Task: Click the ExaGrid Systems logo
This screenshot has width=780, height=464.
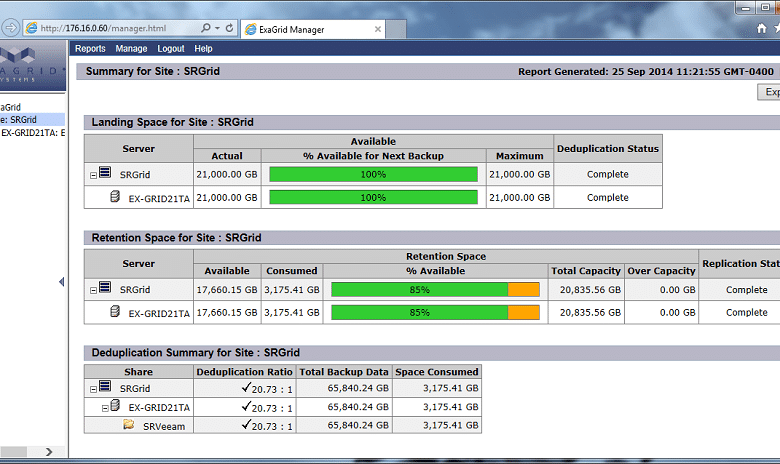Action: point(32,66)
